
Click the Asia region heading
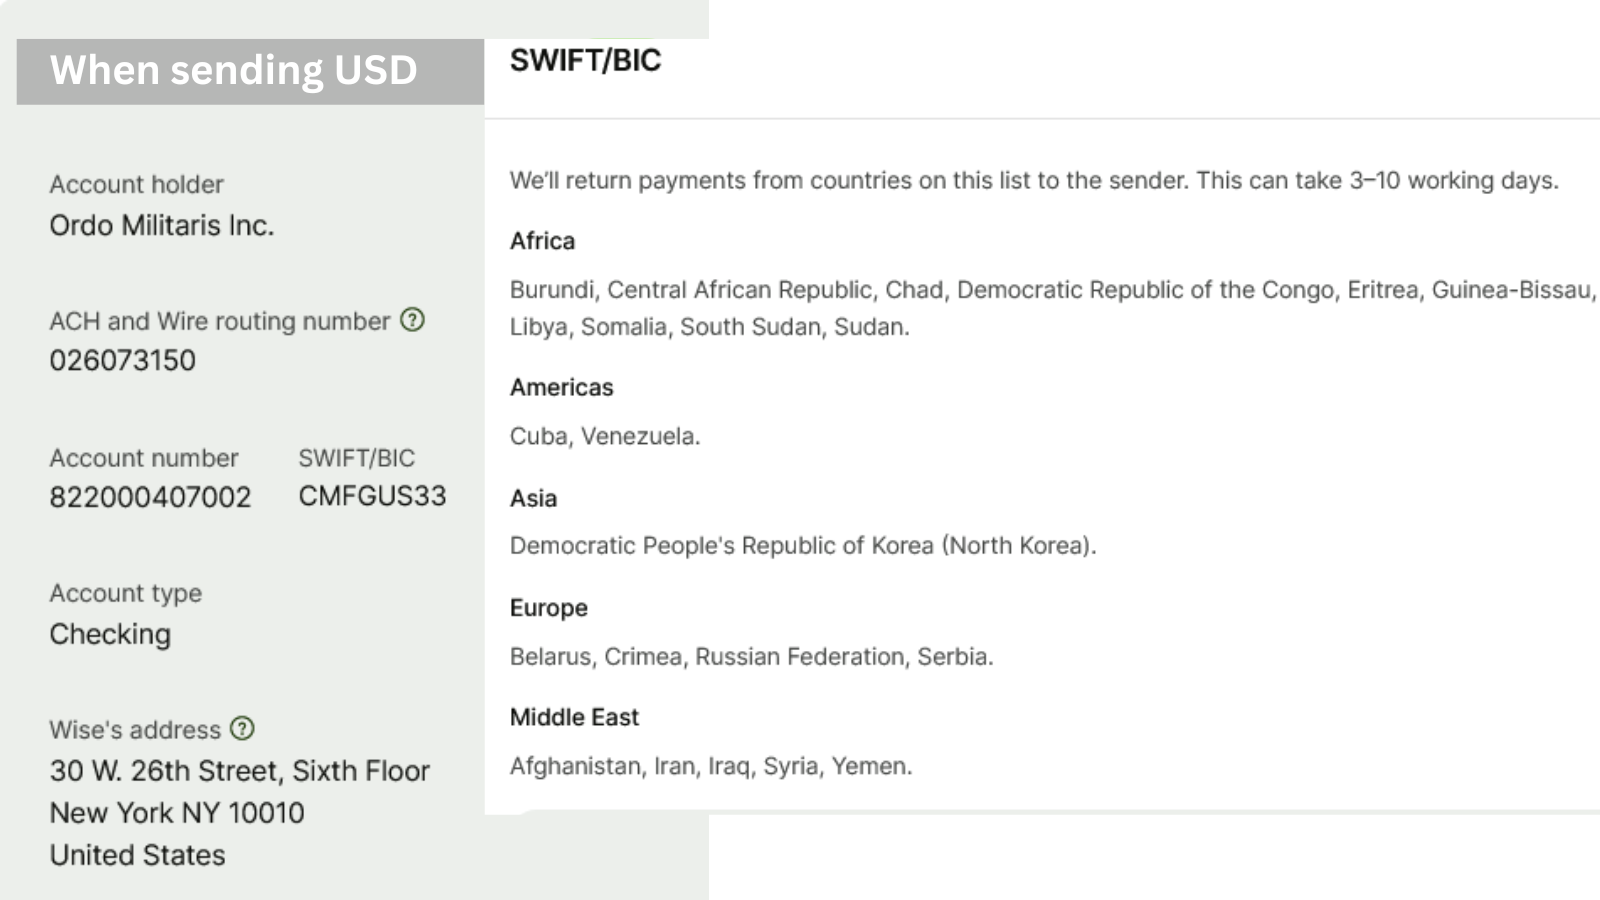[533, 498]
